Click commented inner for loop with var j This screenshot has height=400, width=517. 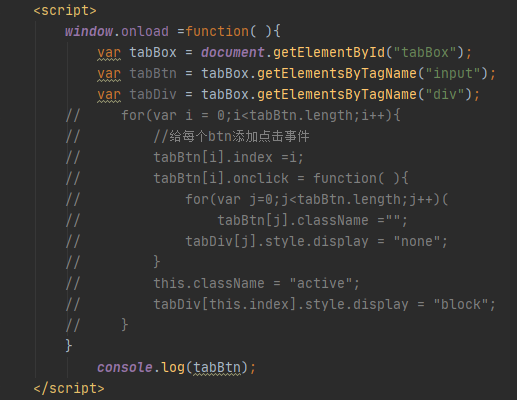tap(317, 199)
